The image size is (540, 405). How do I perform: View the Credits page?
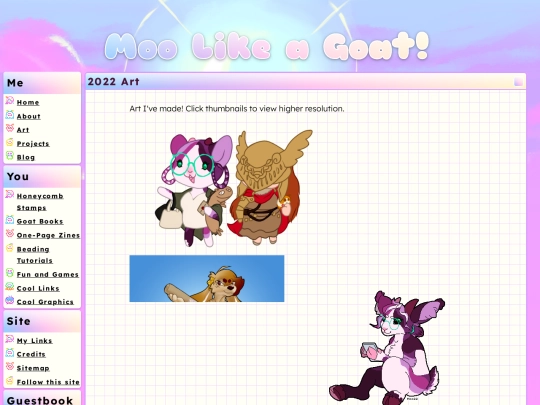point(31,354)
